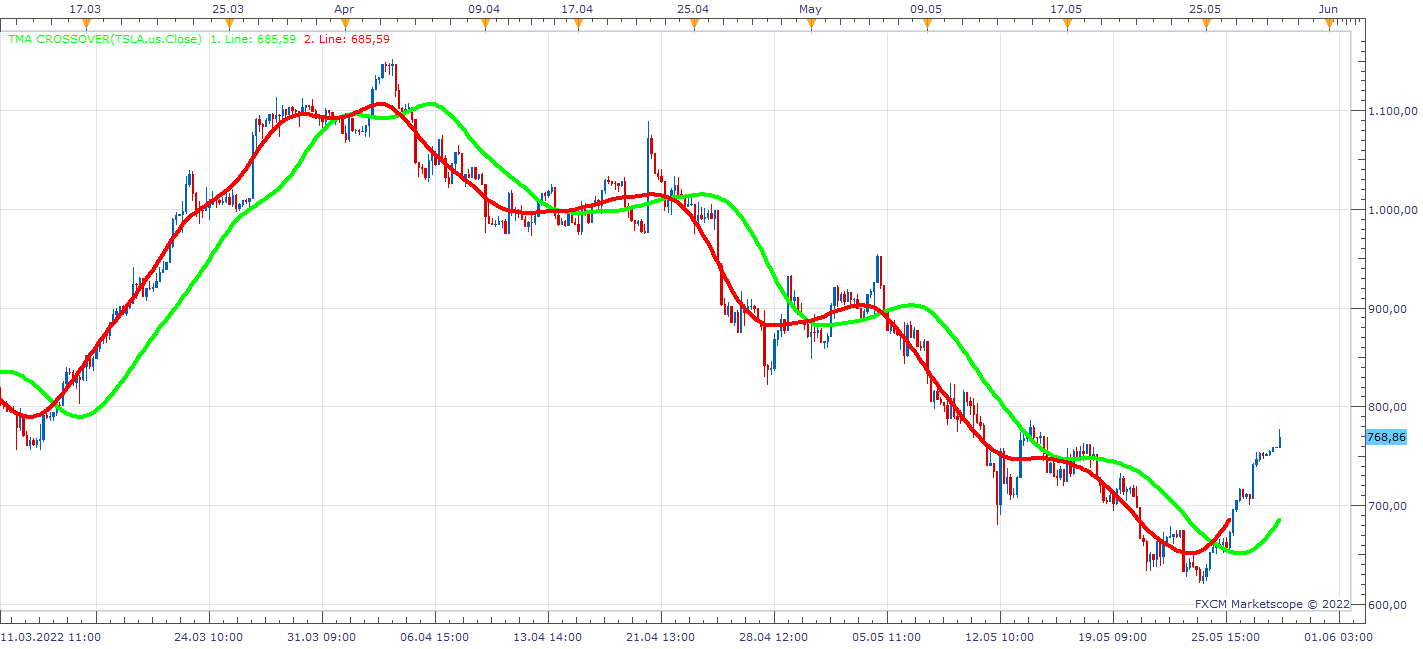
Task: Click the '31.03 09:00' time label
Action: 322,637
